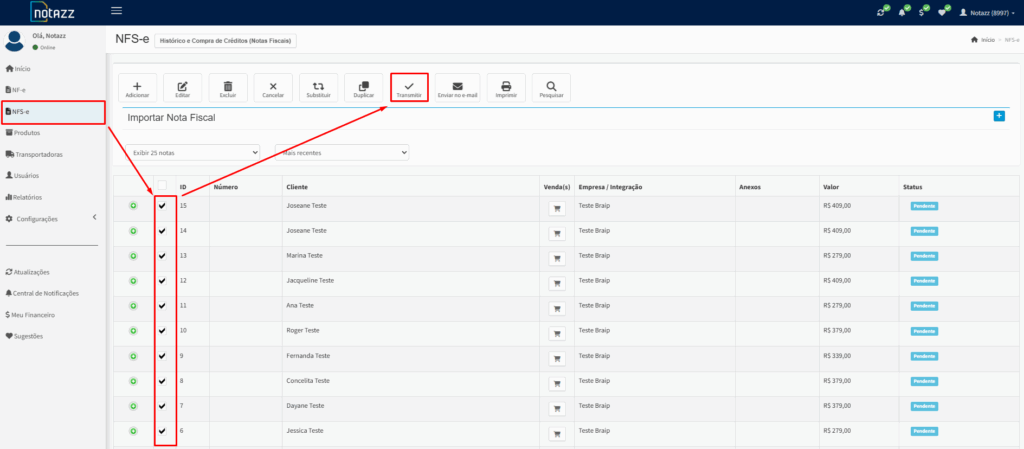The height and width of the screenshot is (449, 1024).
Task: Open the notifications bell in top bar
Action: pos(903,12)
